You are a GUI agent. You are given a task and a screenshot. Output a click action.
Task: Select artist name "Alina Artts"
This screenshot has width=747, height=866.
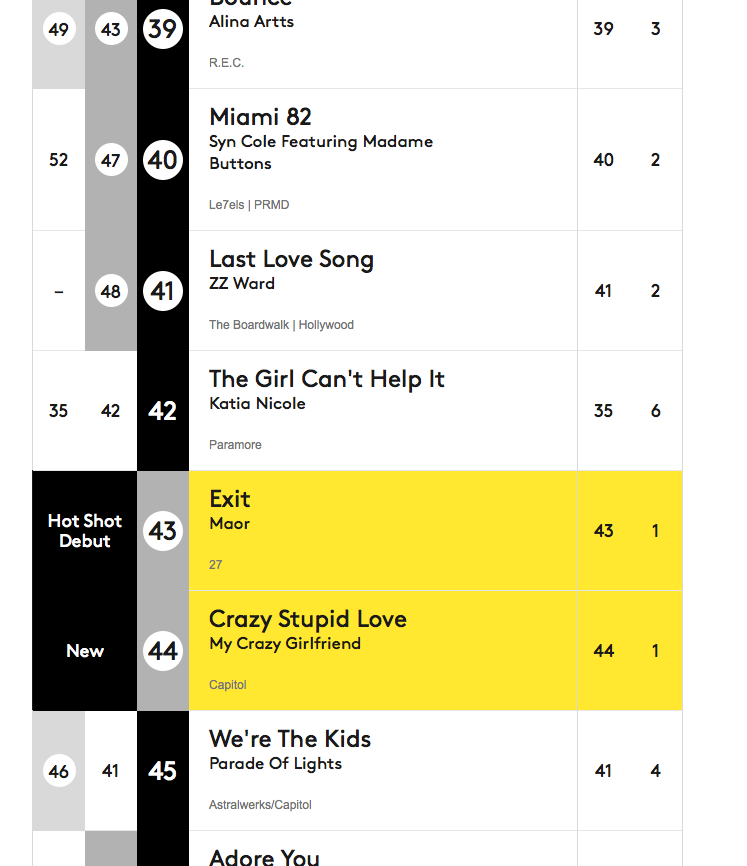pos(251,21)
